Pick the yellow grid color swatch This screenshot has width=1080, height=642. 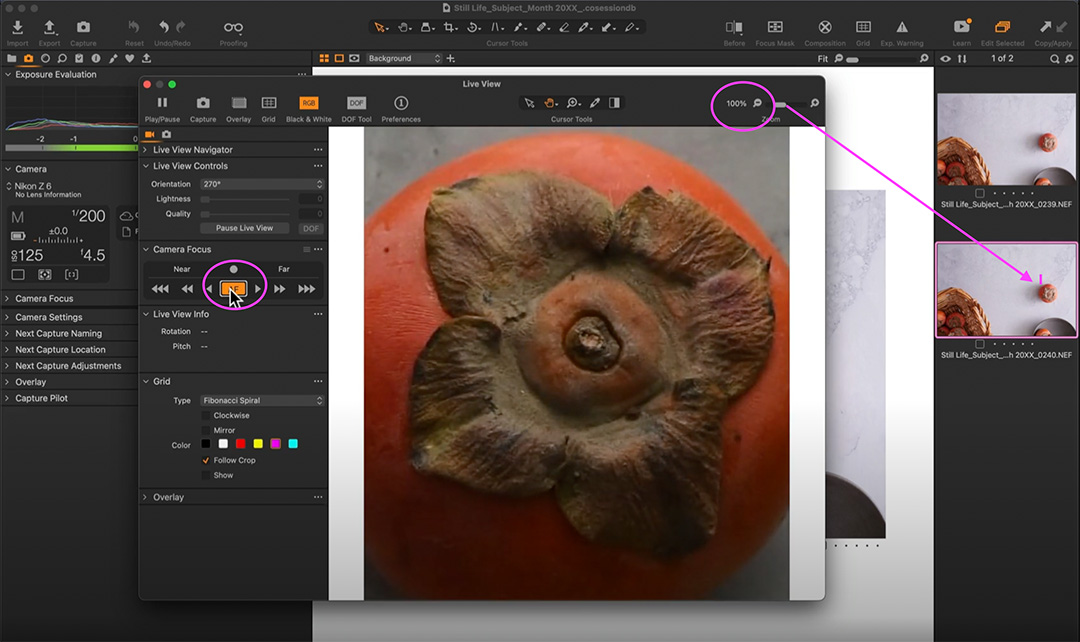coord(258,444)
